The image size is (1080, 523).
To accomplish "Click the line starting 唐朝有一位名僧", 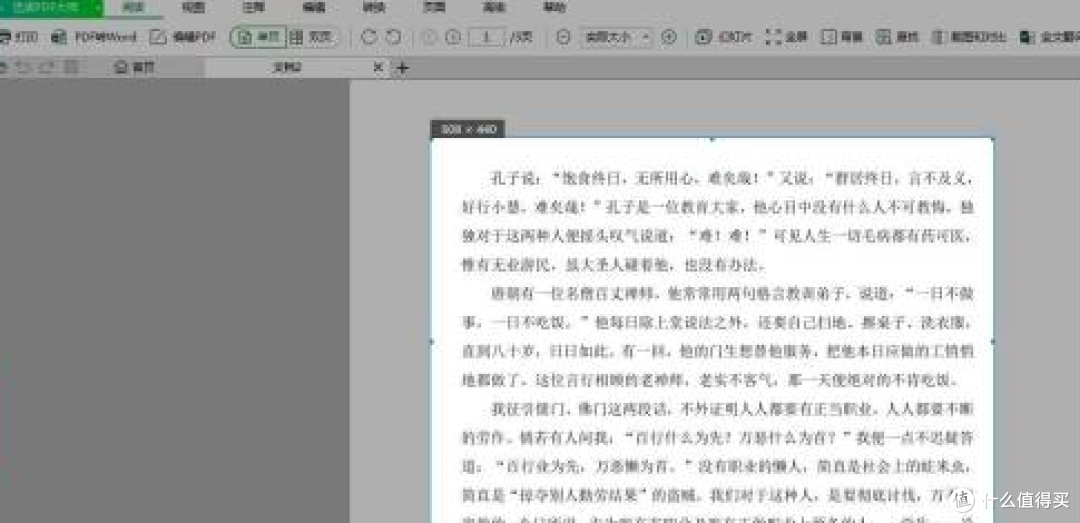I will coord(731,294).
